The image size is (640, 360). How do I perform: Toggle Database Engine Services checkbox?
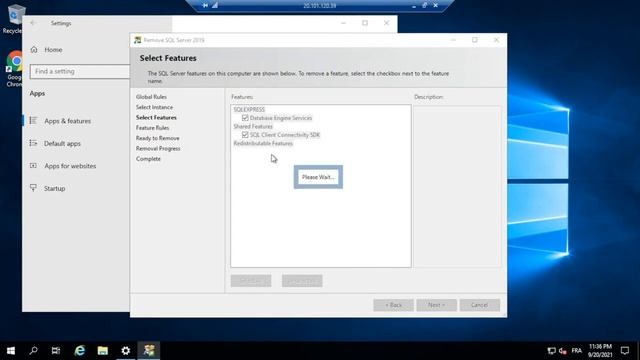(245, 118)
